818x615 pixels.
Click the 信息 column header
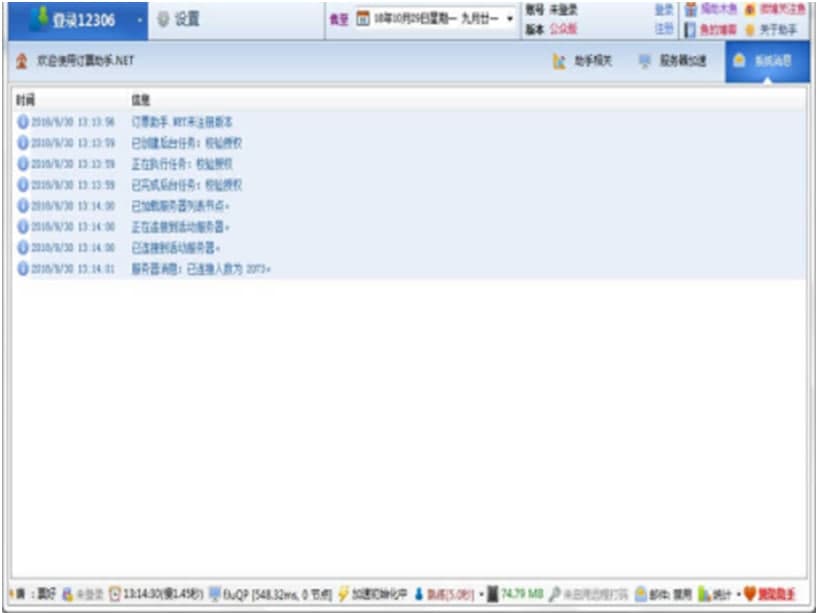click(x=141, y=100)
